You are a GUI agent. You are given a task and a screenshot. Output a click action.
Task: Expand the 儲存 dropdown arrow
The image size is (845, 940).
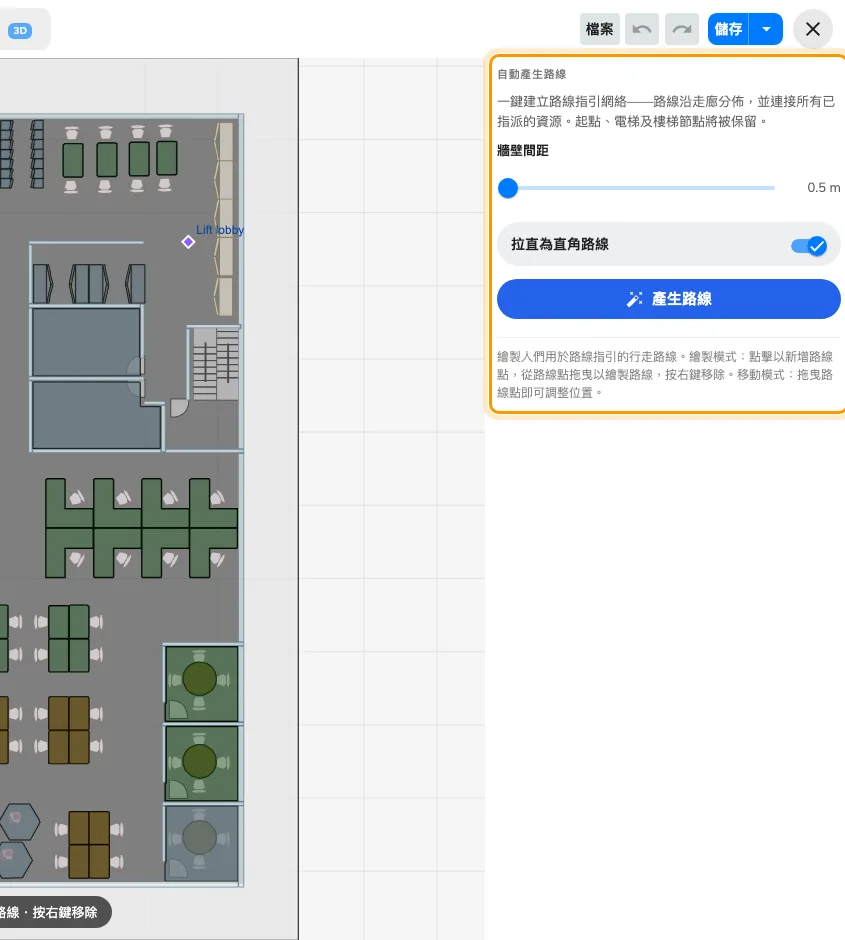click(x=766, y=29)
